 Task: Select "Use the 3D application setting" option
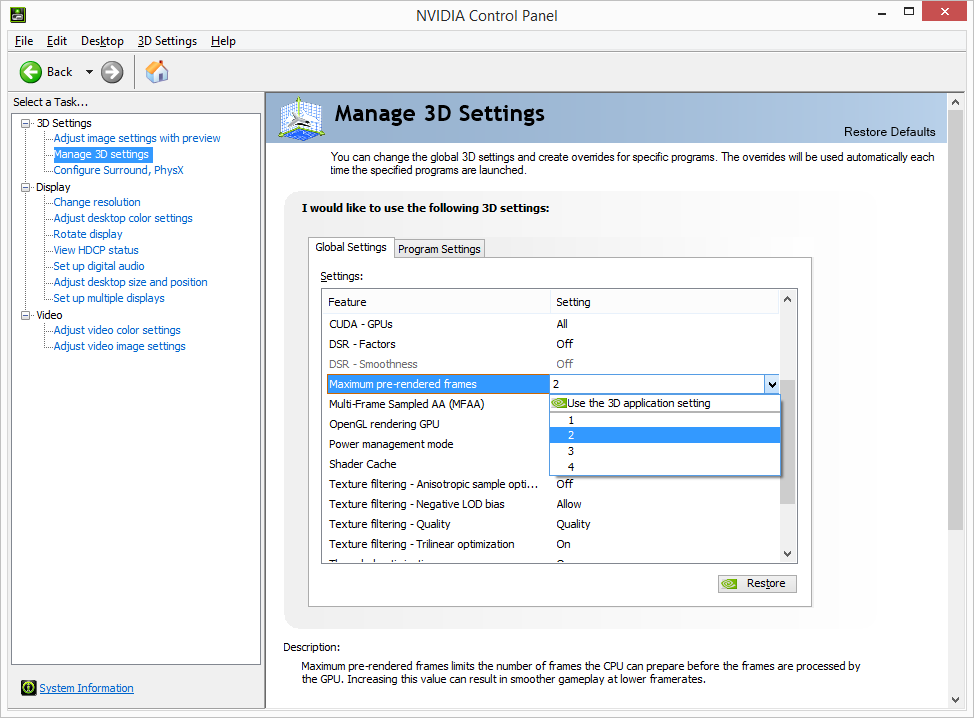[x=638, y=404]
